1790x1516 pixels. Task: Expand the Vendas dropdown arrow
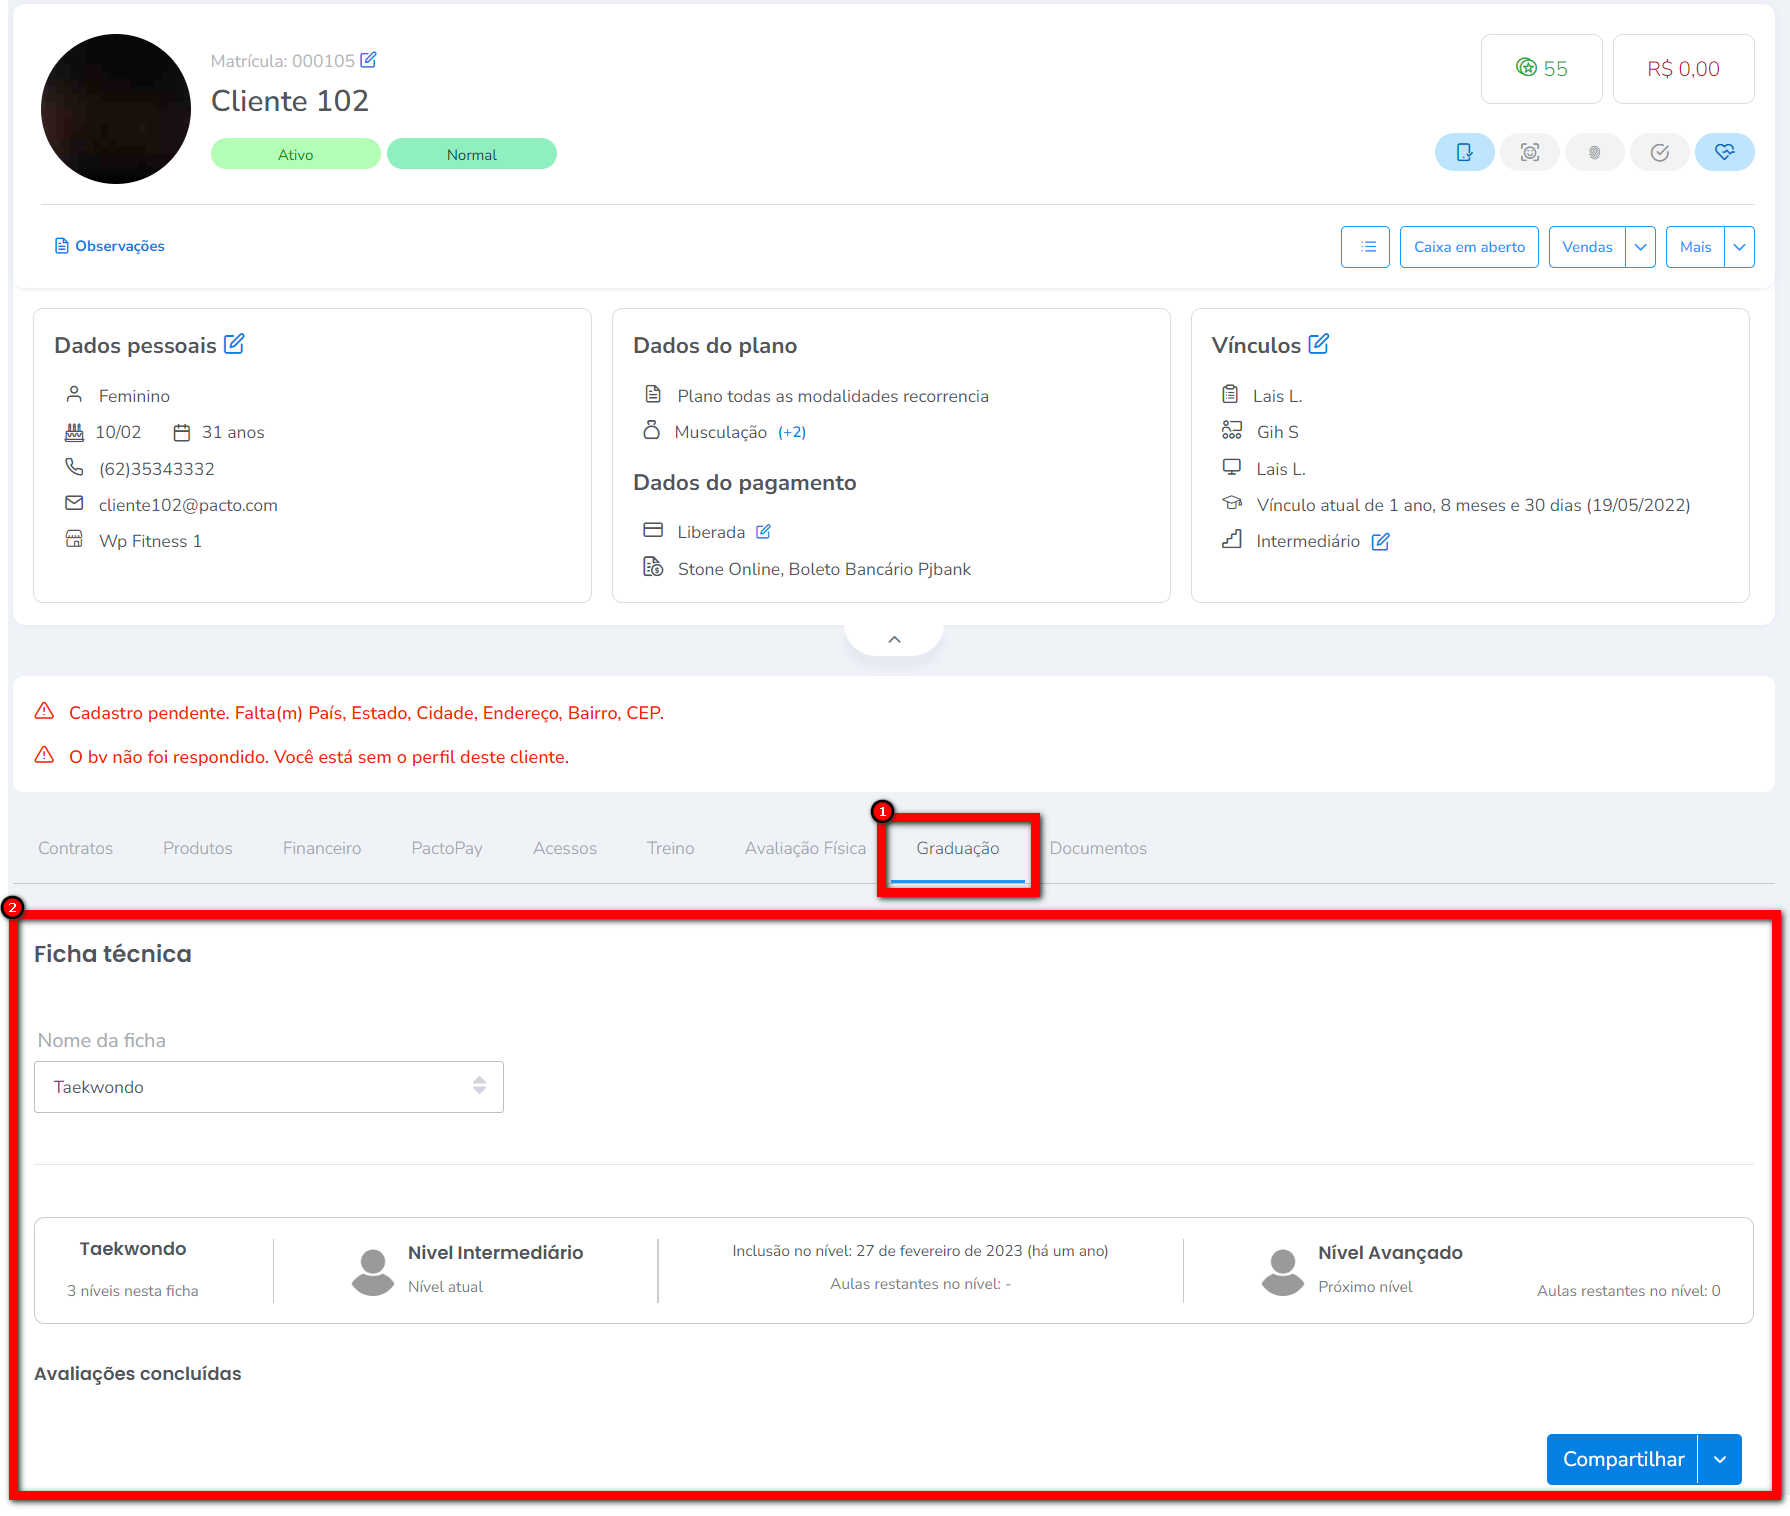pyautogui.click(x=1641, y=247)
